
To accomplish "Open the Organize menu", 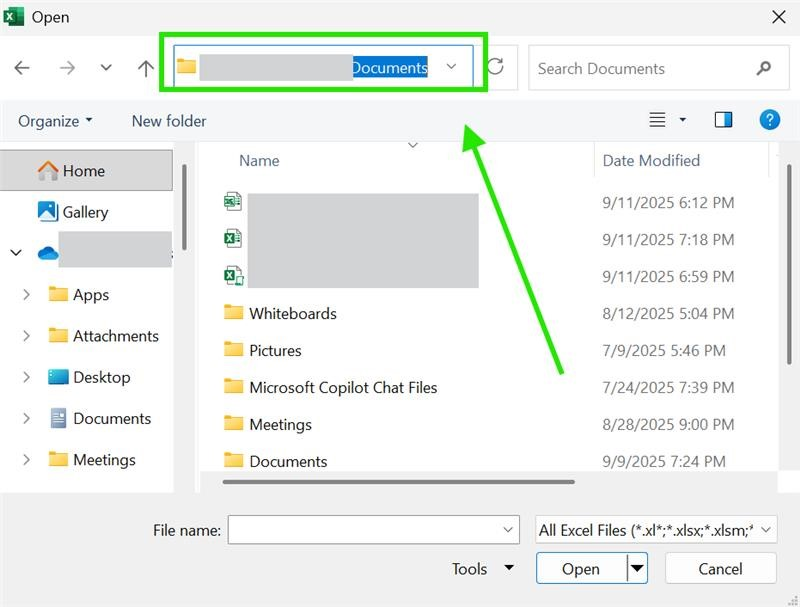I will [x=55, y=121].
